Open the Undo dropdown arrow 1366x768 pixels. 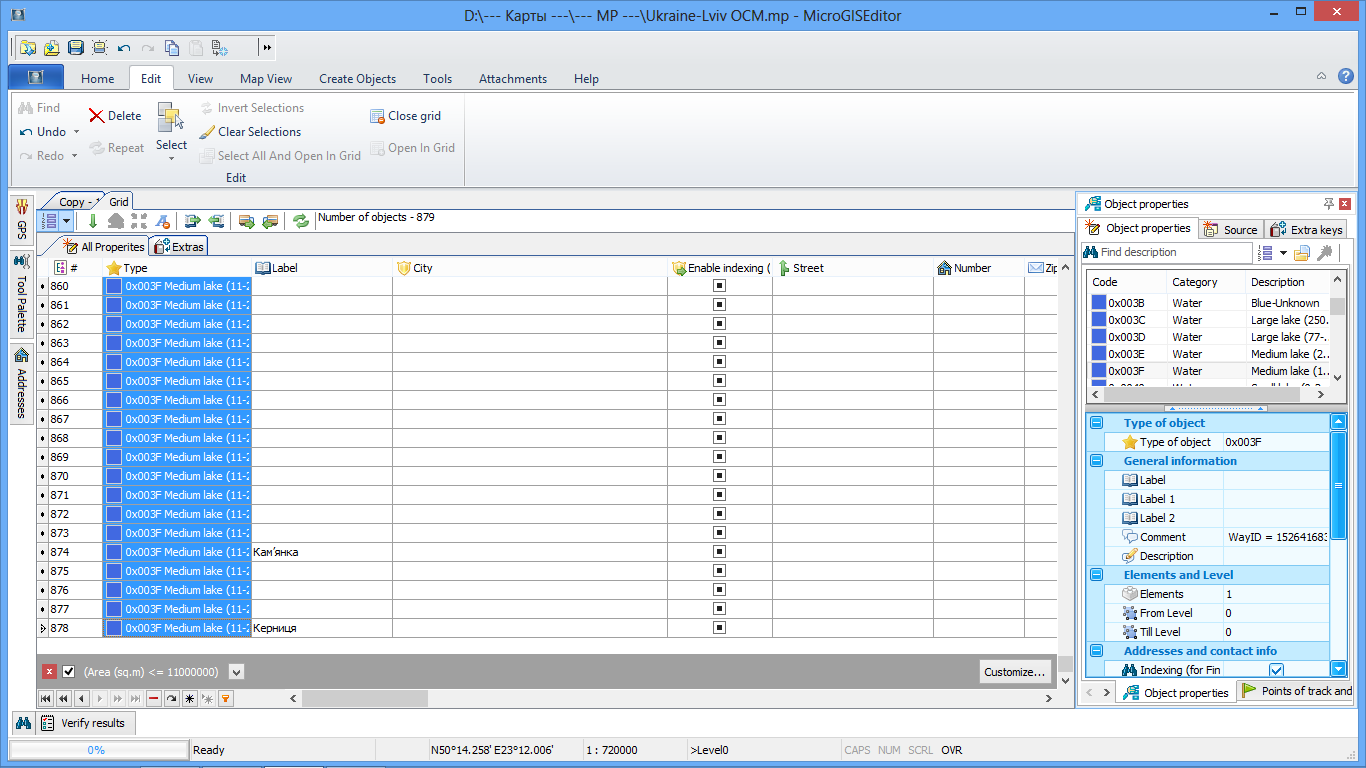77,132
